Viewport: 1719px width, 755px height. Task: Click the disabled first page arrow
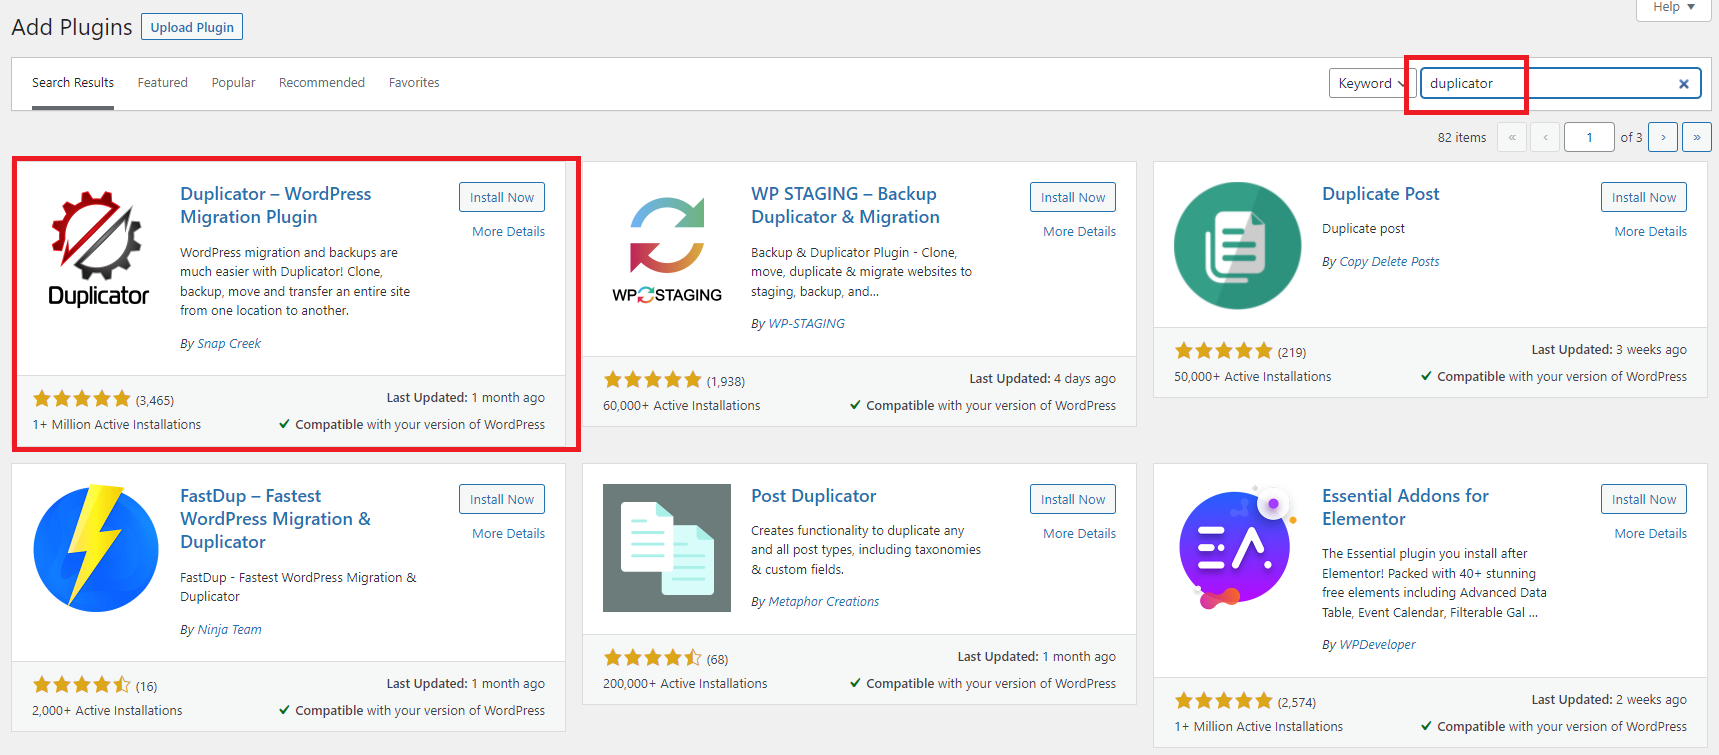click(x=1512, y=137)
